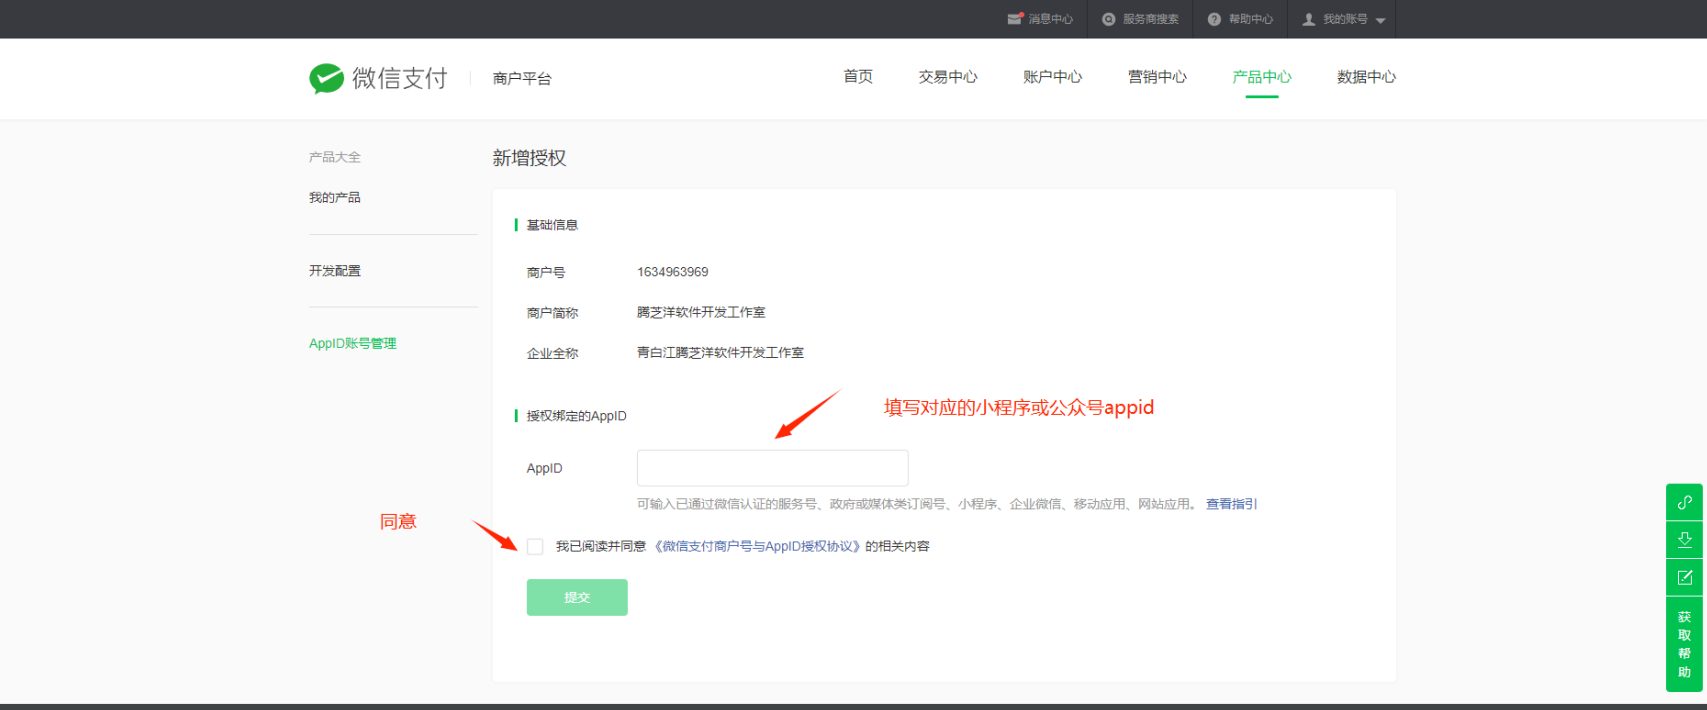Click the company name 青白江腾芝洋软件开发工作室
The image size is (1707, 710).
point(720,353)
